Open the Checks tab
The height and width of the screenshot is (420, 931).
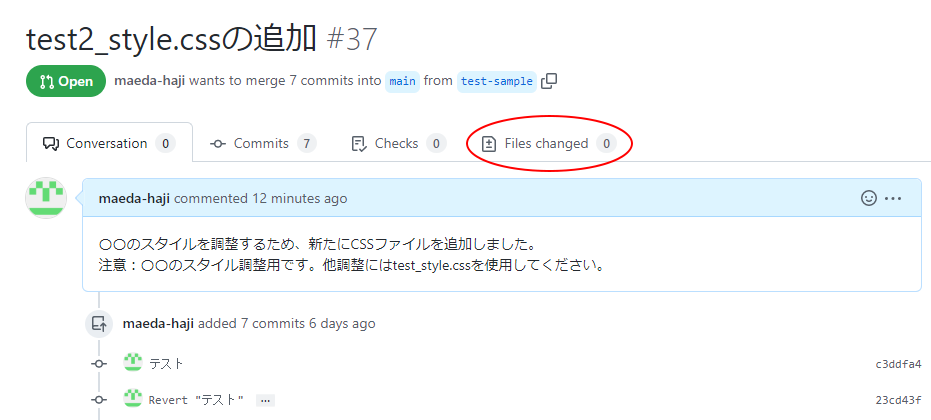[398, 143]
